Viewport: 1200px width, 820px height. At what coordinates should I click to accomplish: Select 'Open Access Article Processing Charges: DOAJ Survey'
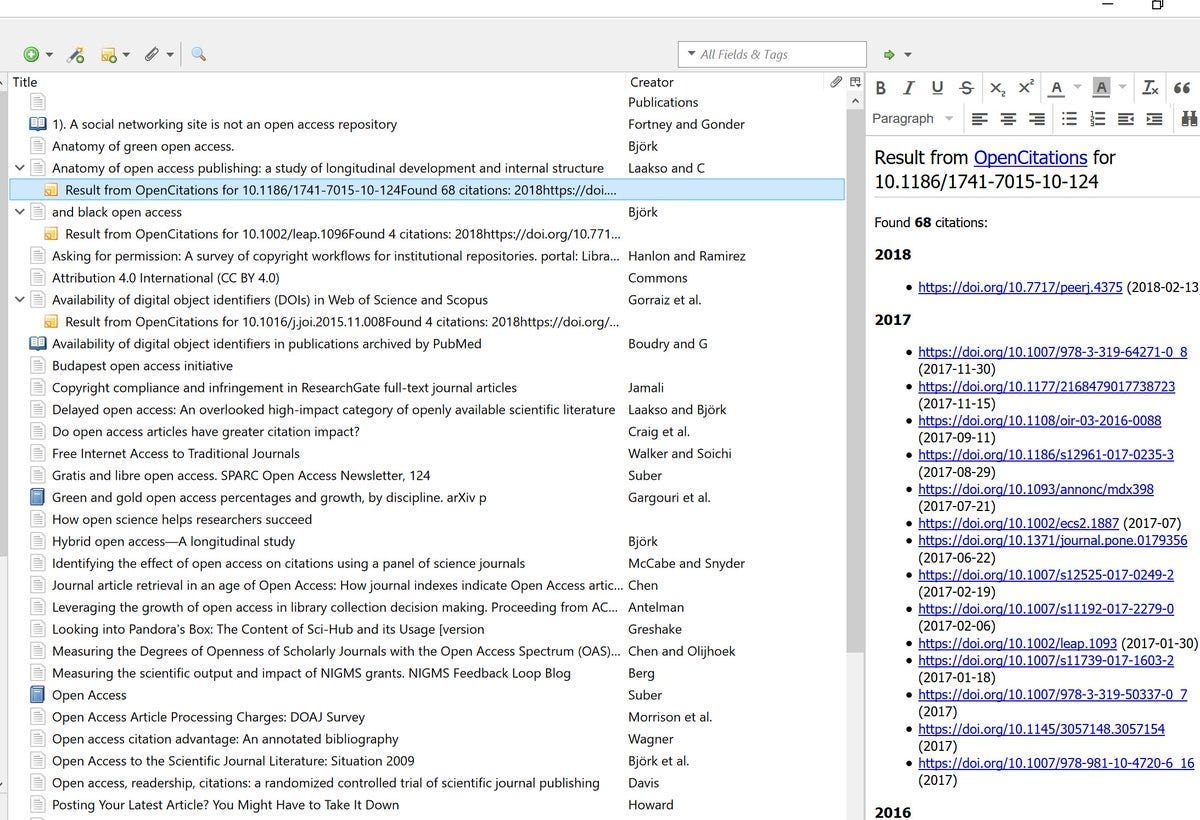click(x=208, y=717)
